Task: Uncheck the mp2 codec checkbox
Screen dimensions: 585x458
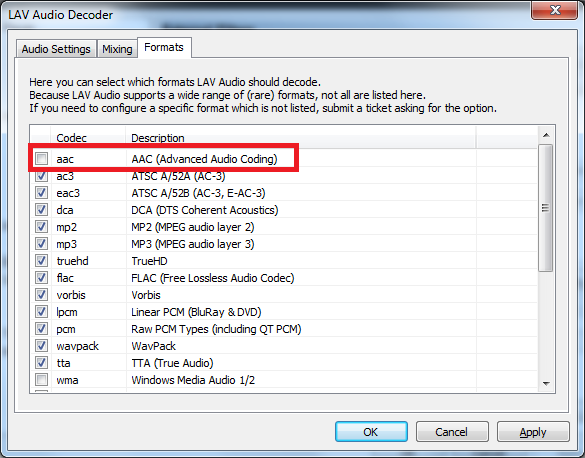Action: pyautogui.click(x=41, y=227)
